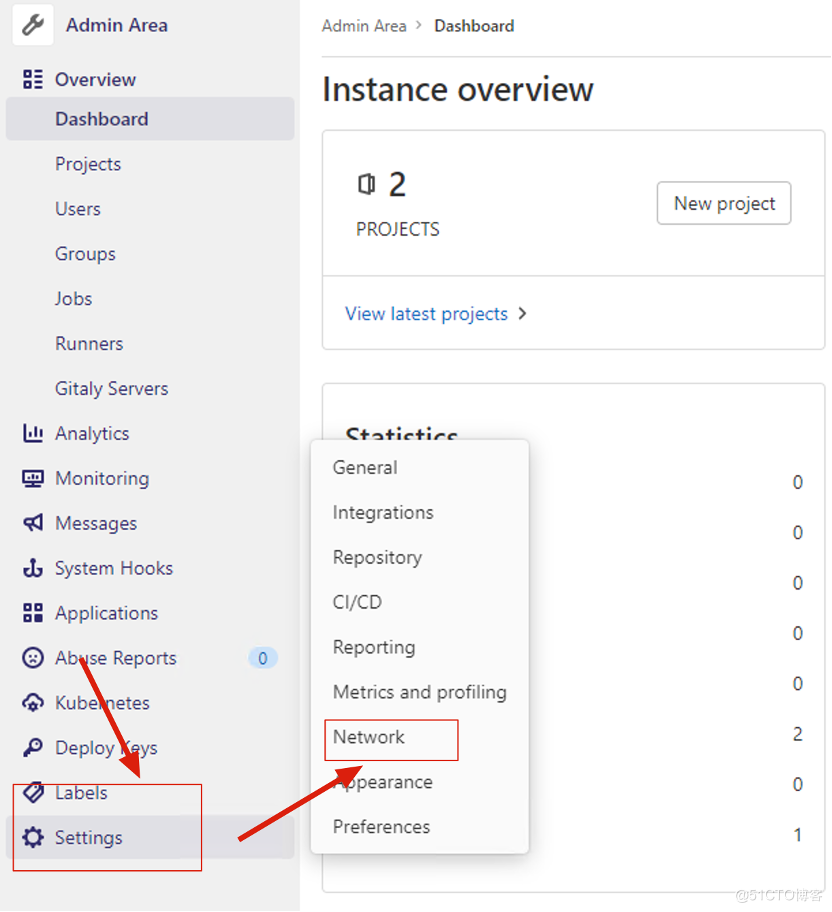Viewport: 832px width, 912px height.
Task: Select Deploy Keys sidebar label
Action: (106, 747)
